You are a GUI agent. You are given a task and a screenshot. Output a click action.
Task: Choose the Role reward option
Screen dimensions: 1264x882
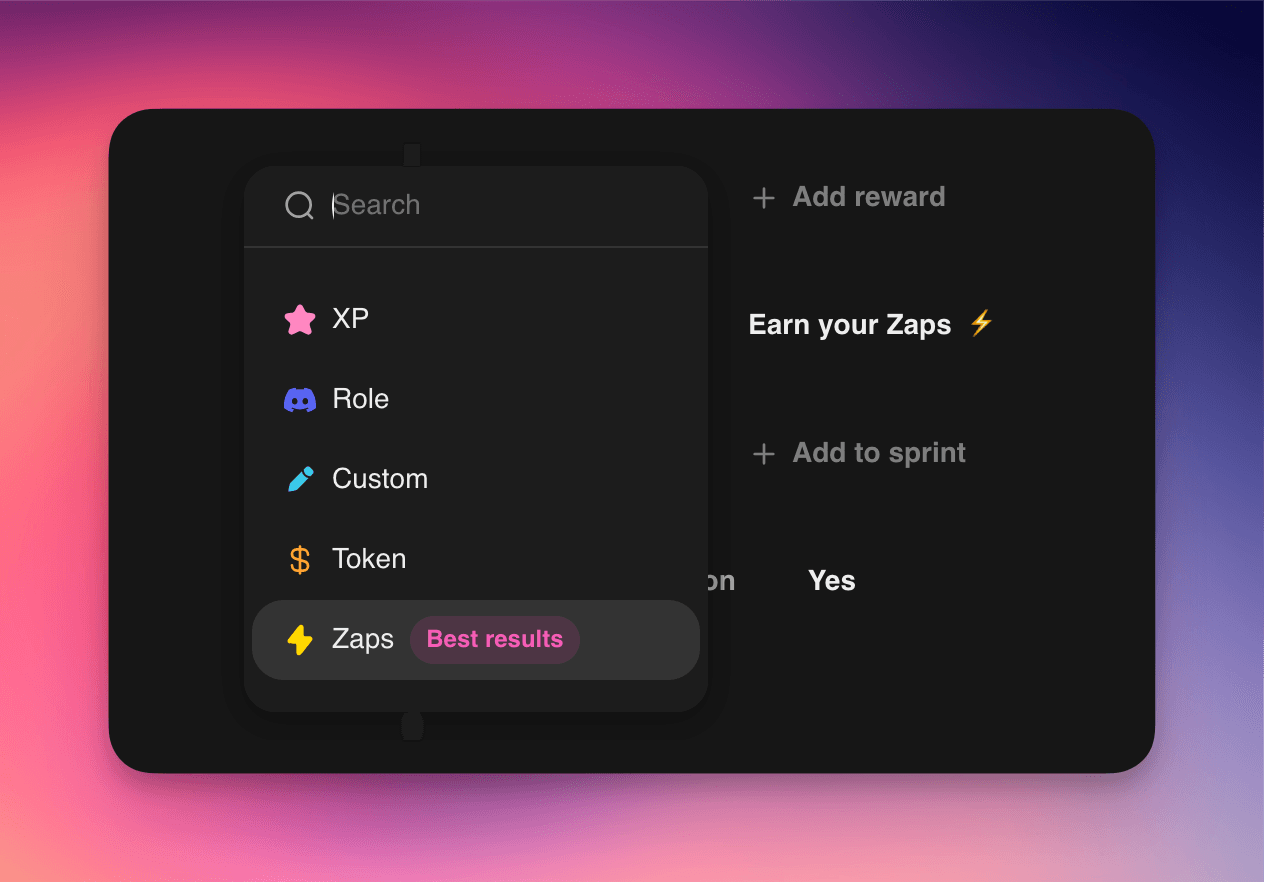pyautogui.click(x=476, y=400)
